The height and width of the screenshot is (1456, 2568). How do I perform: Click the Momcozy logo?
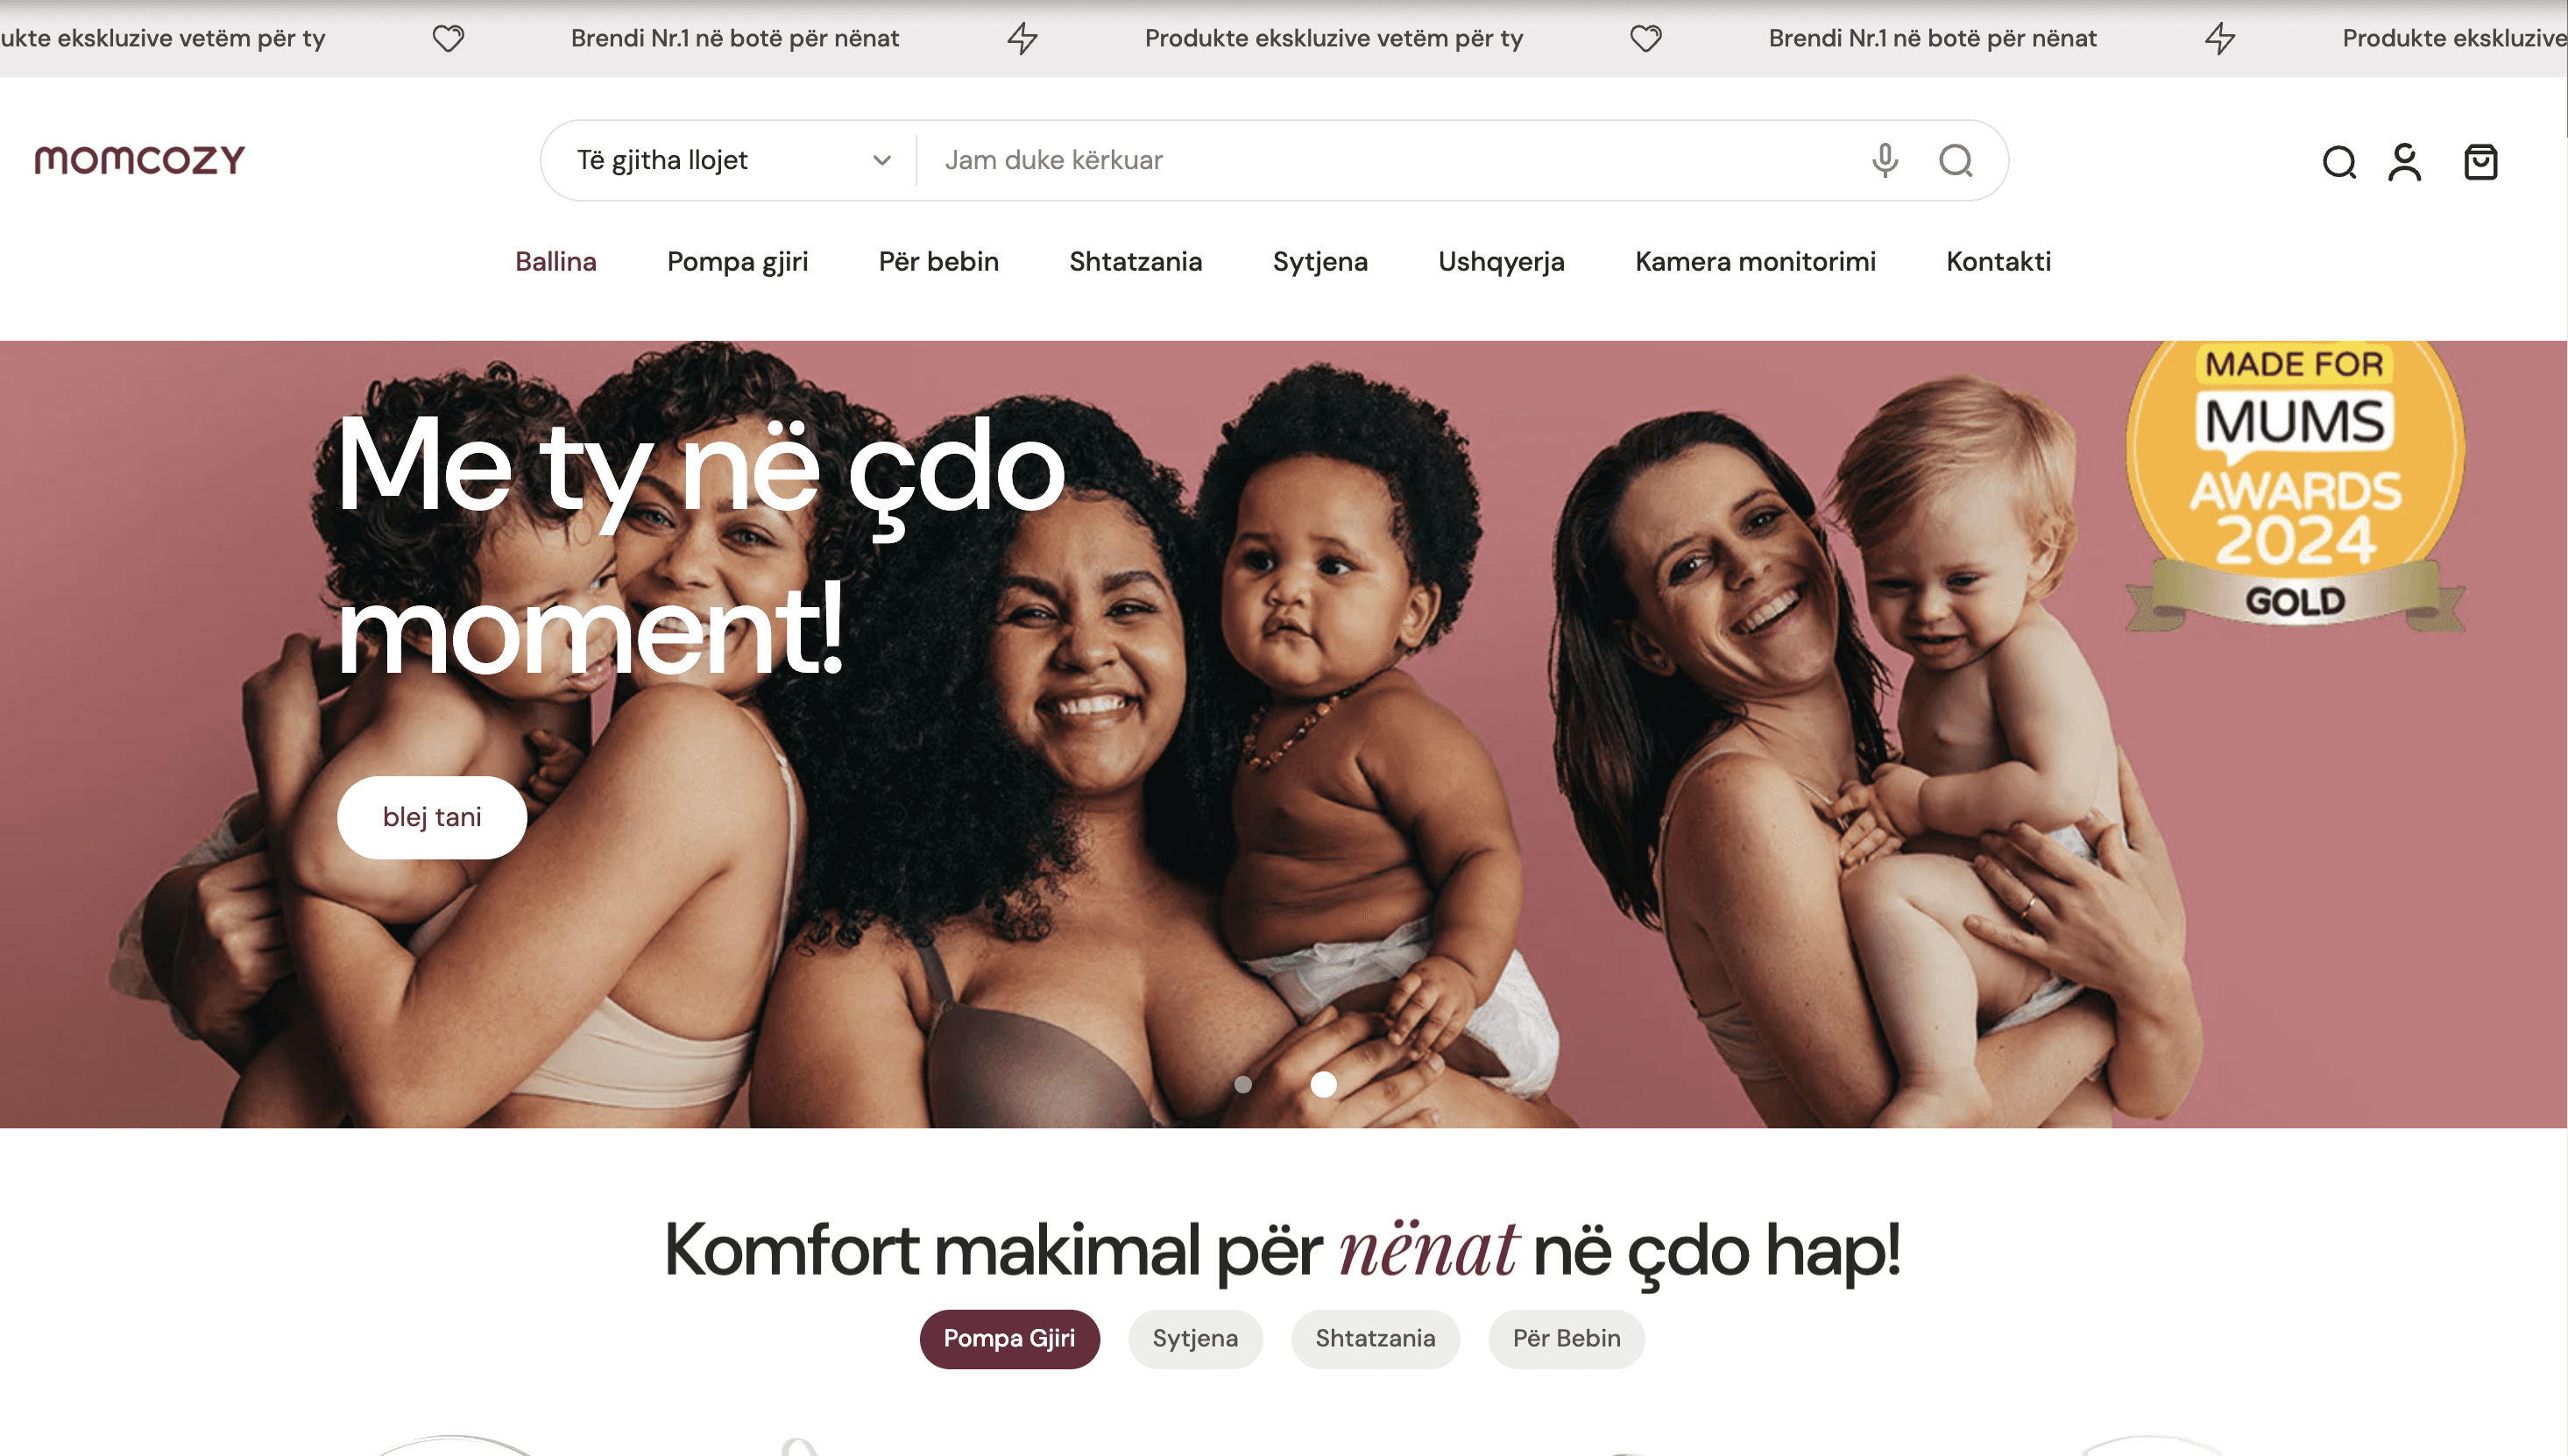click(x=140, y=160)
